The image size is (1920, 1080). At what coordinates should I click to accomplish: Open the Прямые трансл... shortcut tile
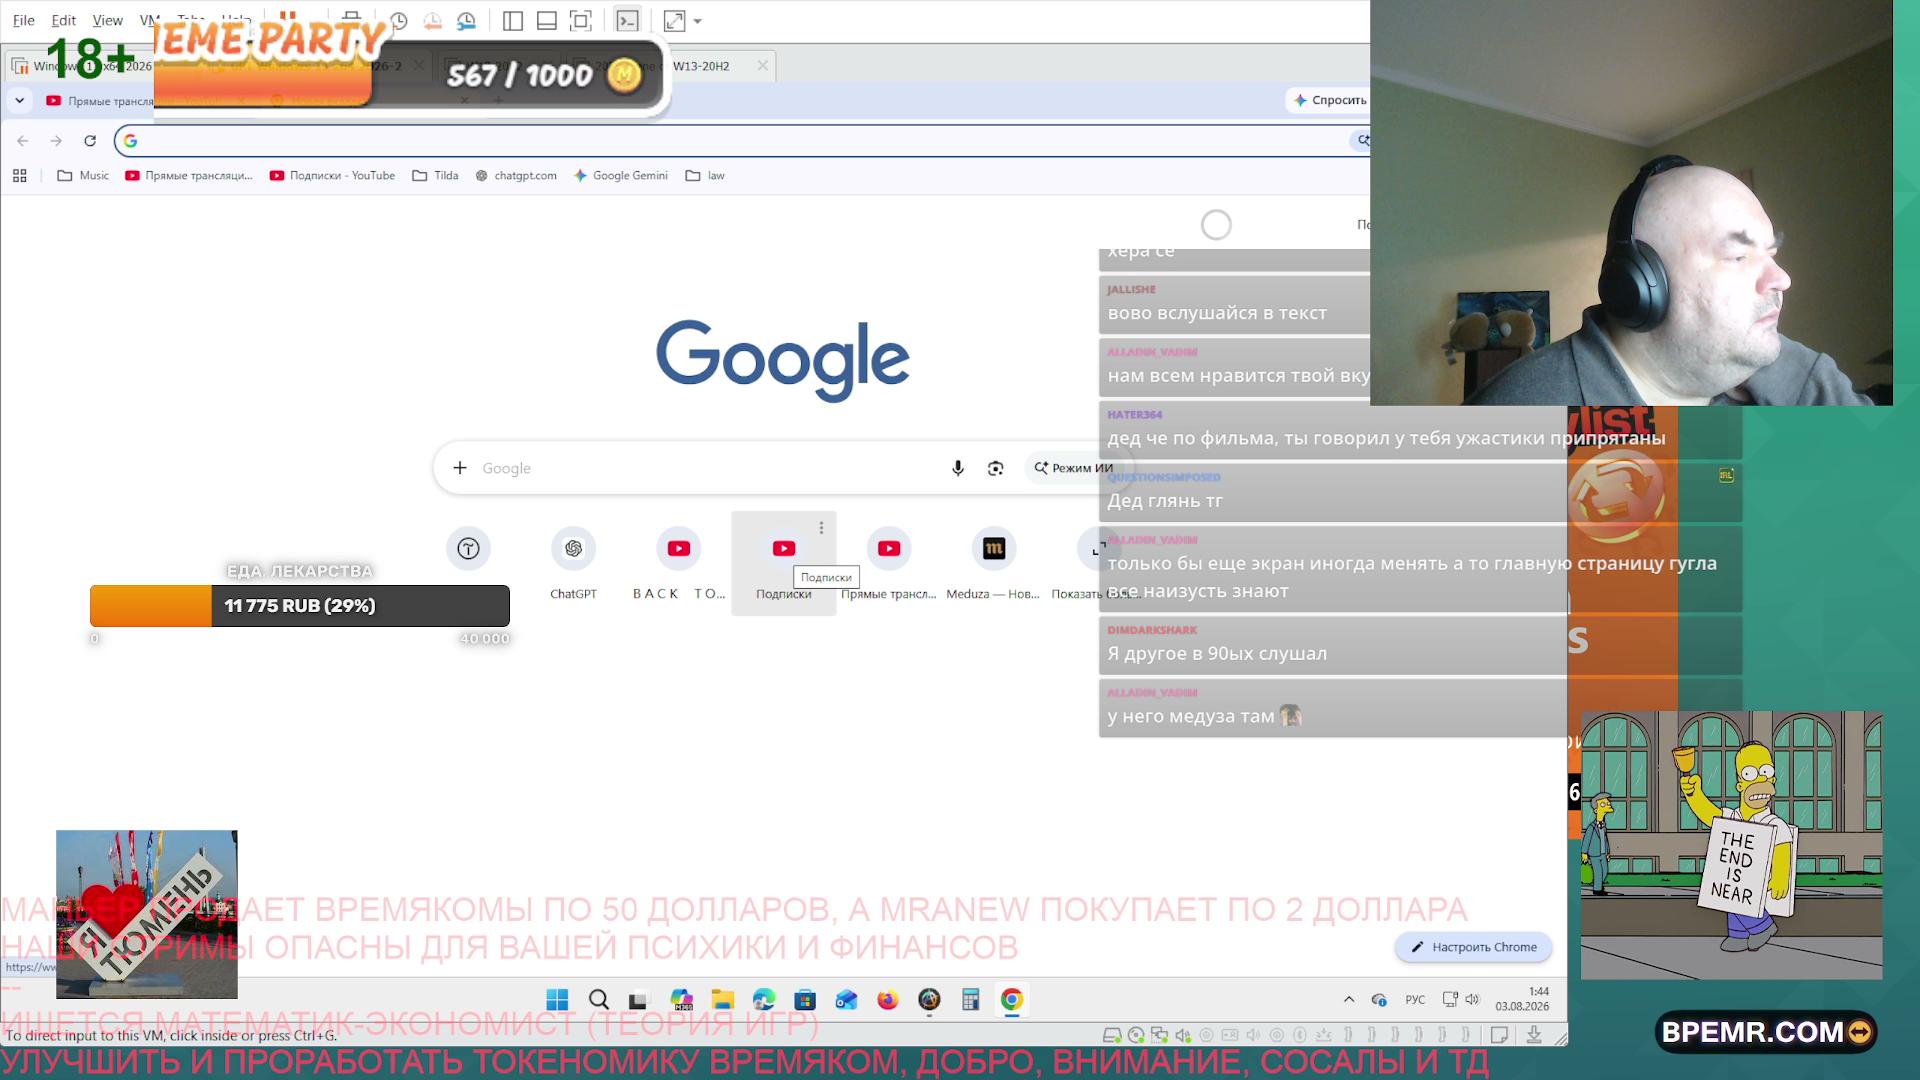click(x=889, y=562)
